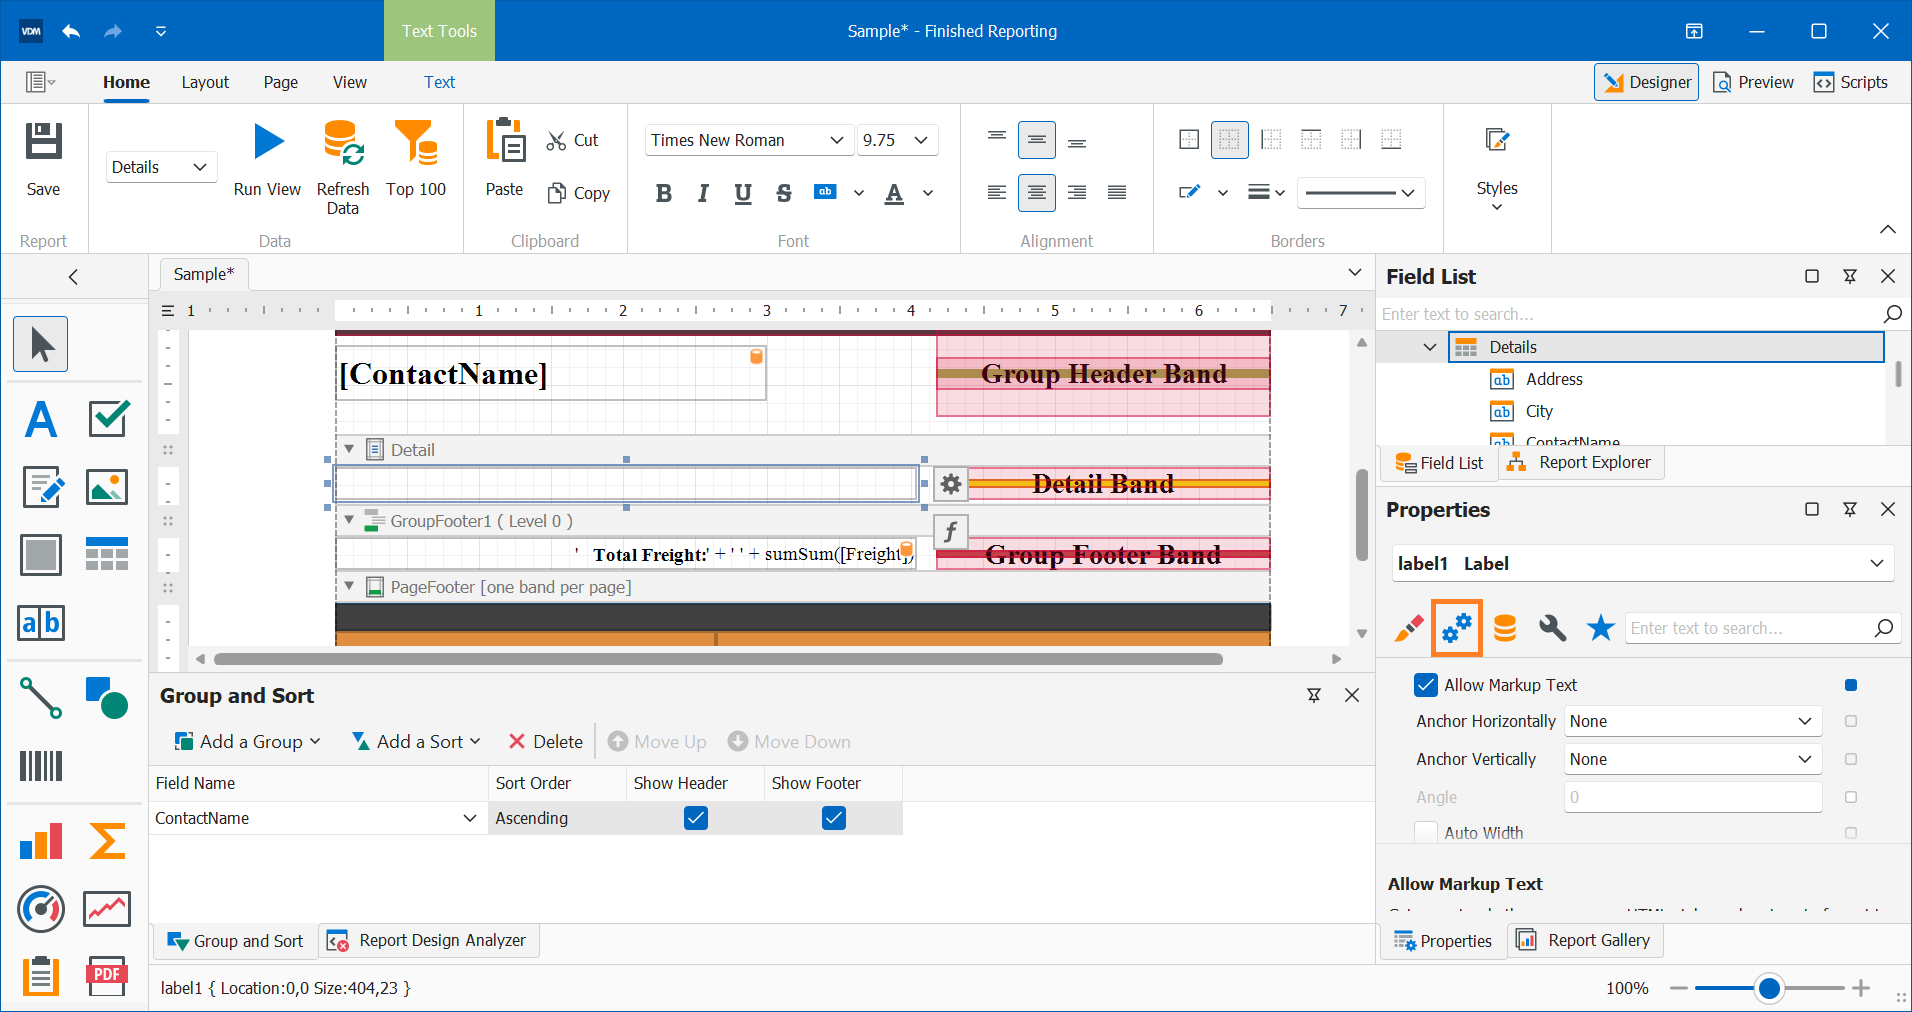1912x1012 pixels.
Task: Delete the selected group field
Action: click(x=546, y=741)
